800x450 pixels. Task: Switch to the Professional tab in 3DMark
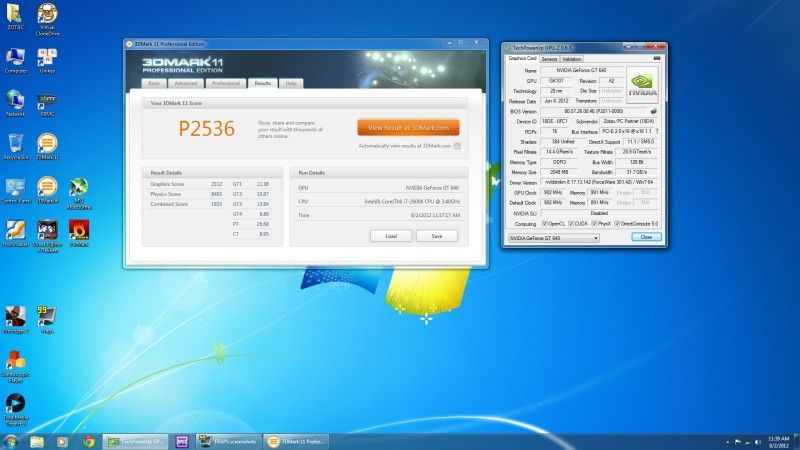pos(226,83)
